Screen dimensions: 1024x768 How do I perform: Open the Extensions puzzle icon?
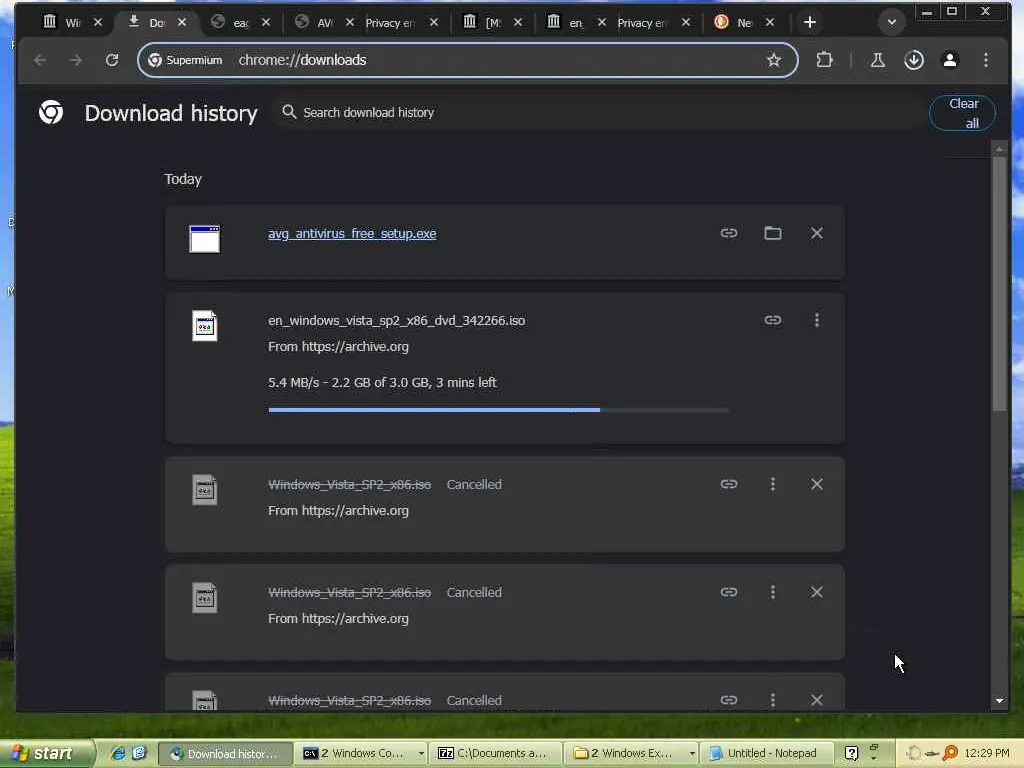click(x=824, y=60)
